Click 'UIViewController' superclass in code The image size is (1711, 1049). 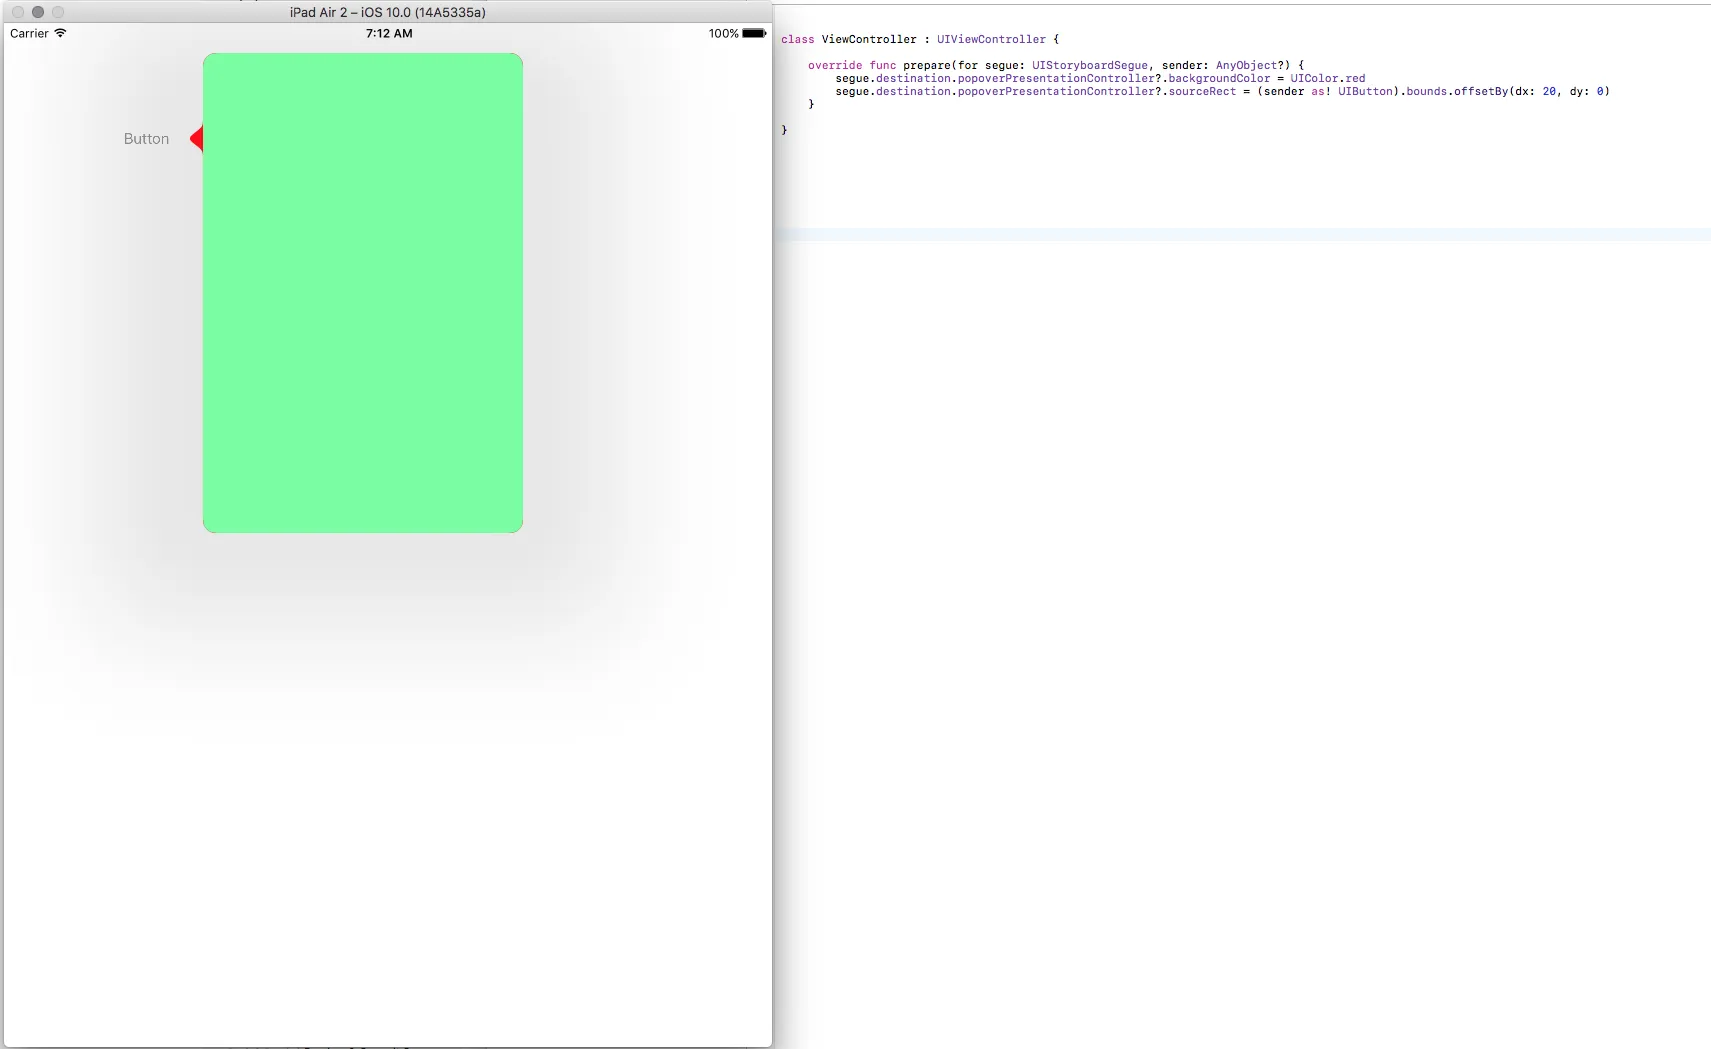[x=991, y=39]
